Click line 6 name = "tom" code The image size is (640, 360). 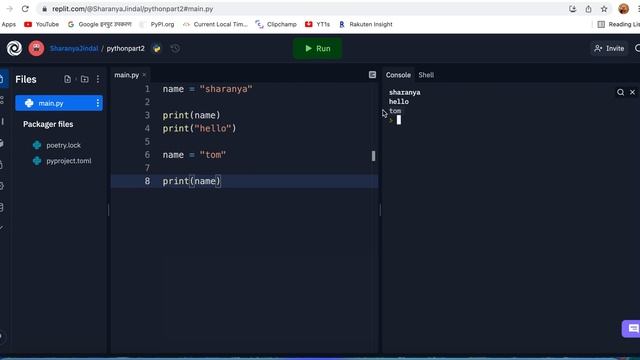coord(194,155)
